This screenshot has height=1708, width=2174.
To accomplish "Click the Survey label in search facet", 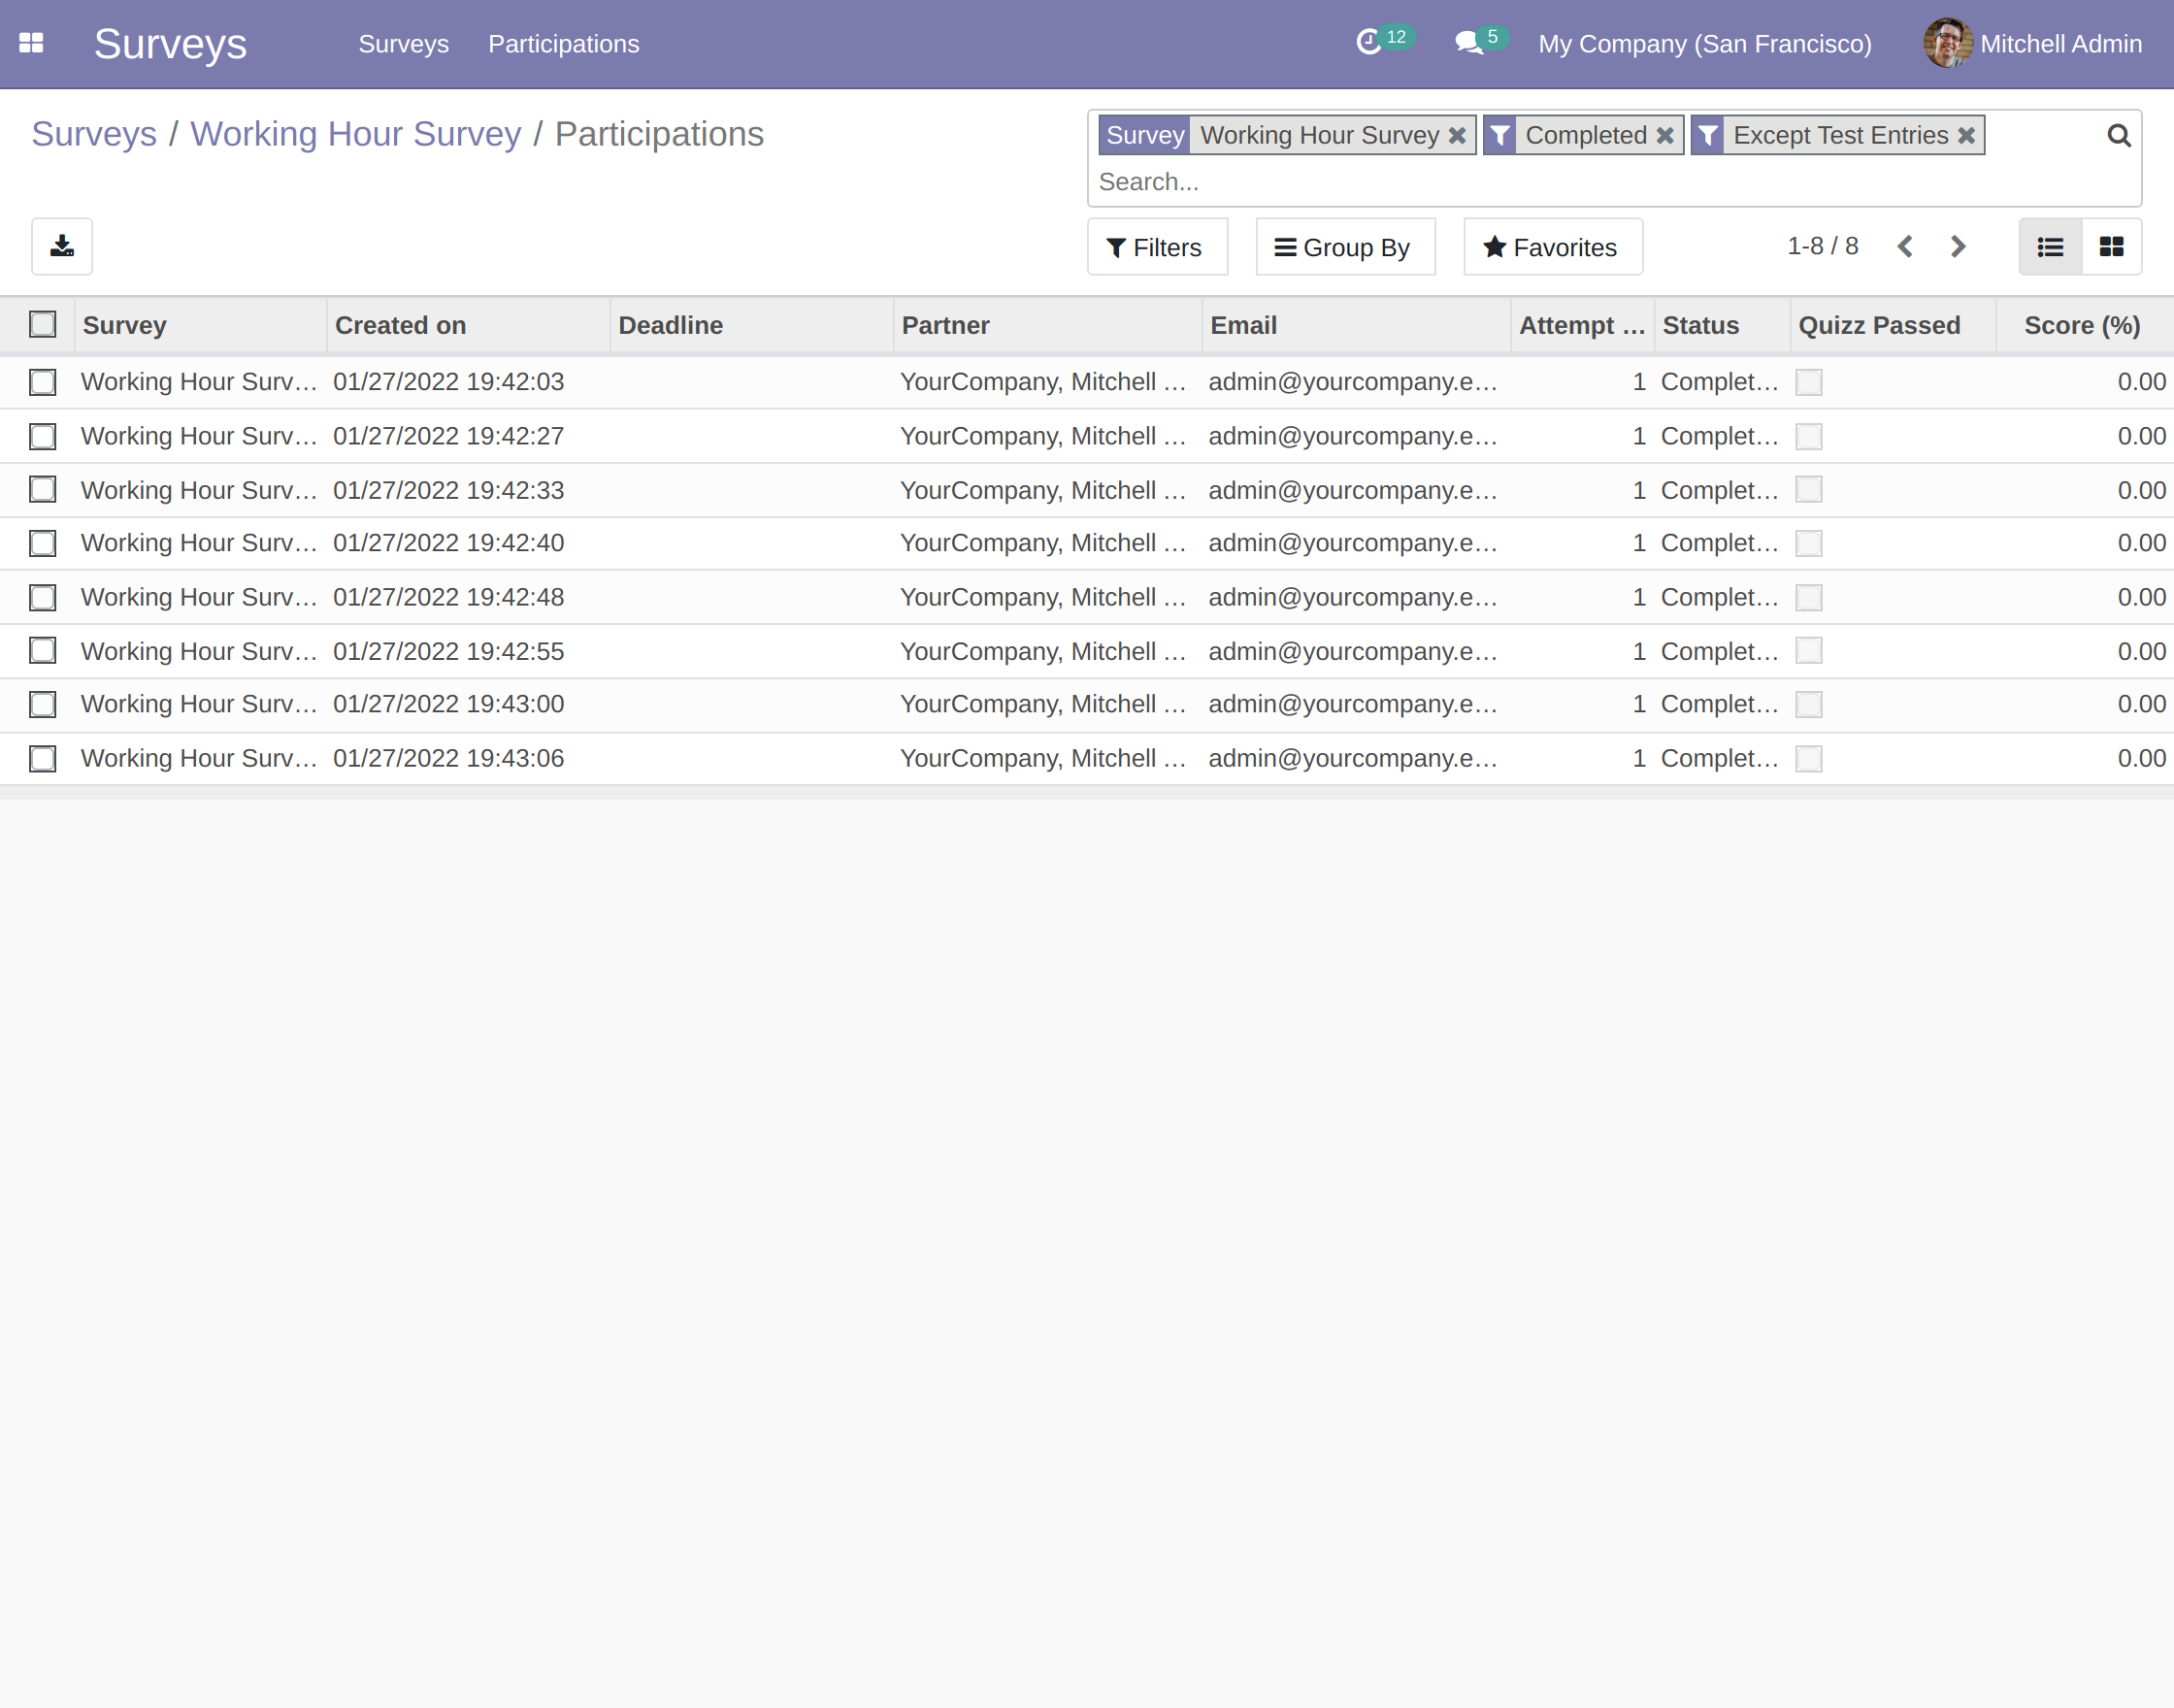I will pos(1144,135).
